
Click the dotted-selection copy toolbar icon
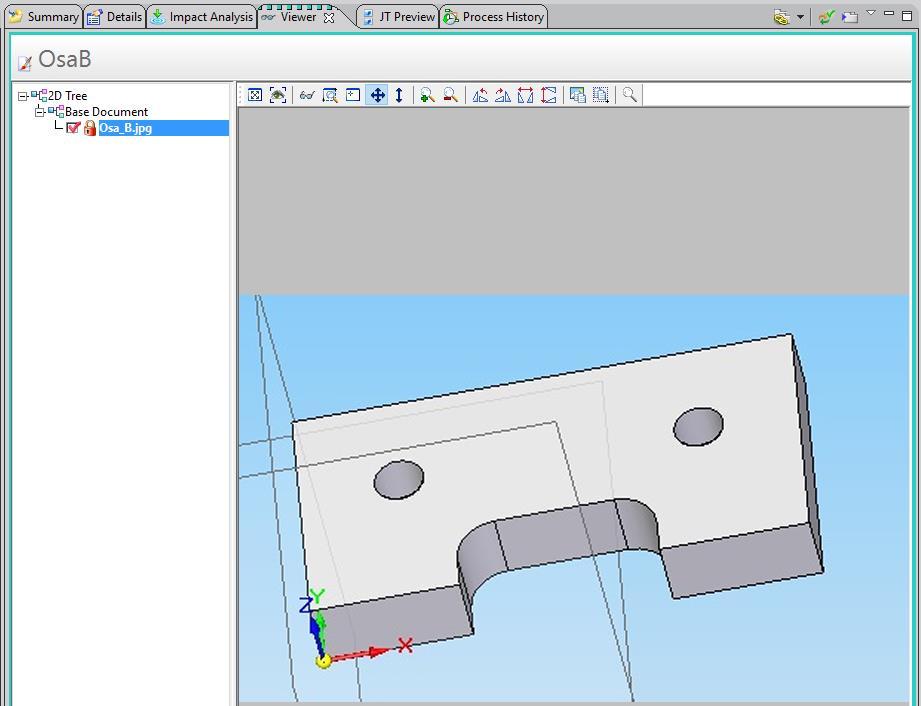coord(601,95)
